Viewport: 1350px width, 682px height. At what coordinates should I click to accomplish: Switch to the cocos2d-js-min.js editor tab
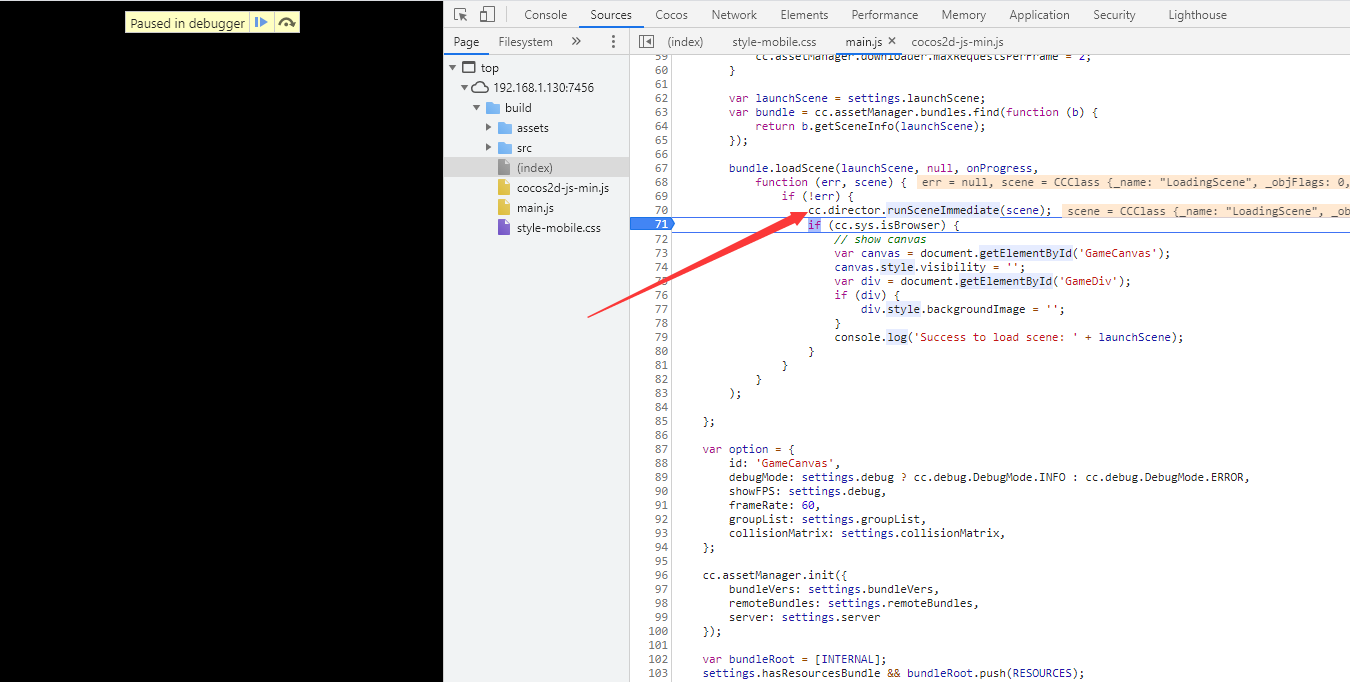point(957,42)
